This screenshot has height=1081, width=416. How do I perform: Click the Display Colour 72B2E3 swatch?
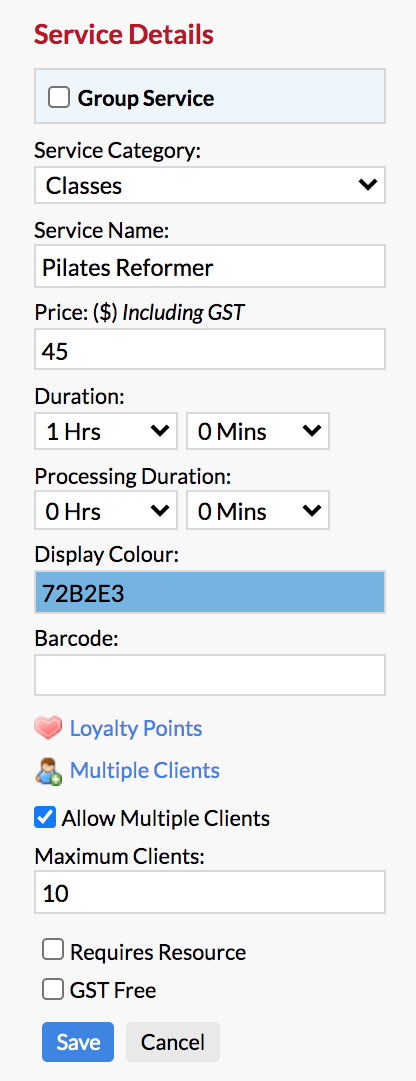(x=210, y=592)
